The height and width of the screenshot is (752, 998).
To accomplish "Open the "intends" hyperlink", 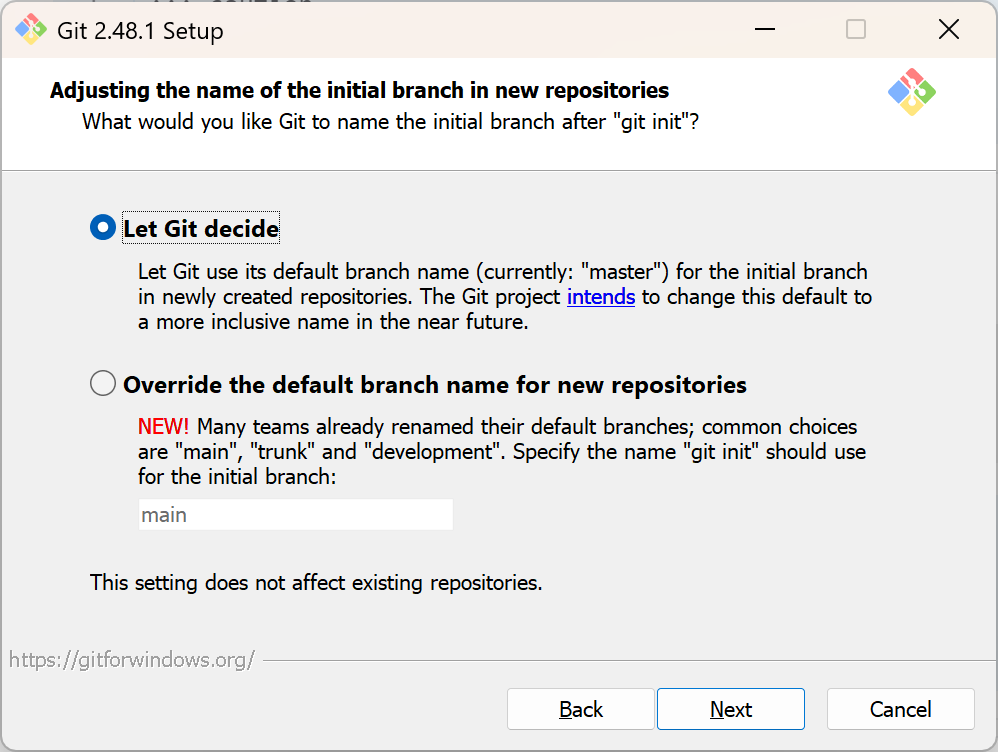I will tap(601, 297).
